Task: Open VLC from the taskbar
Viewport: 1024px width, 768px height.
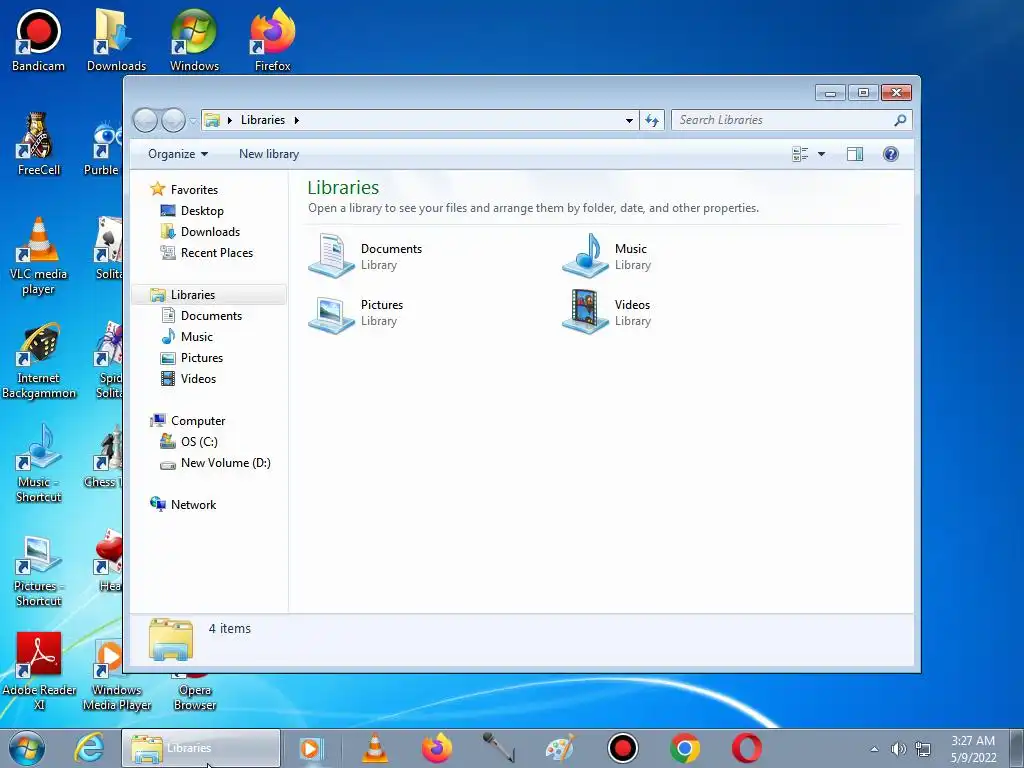Action: click(x=374, y=748)
